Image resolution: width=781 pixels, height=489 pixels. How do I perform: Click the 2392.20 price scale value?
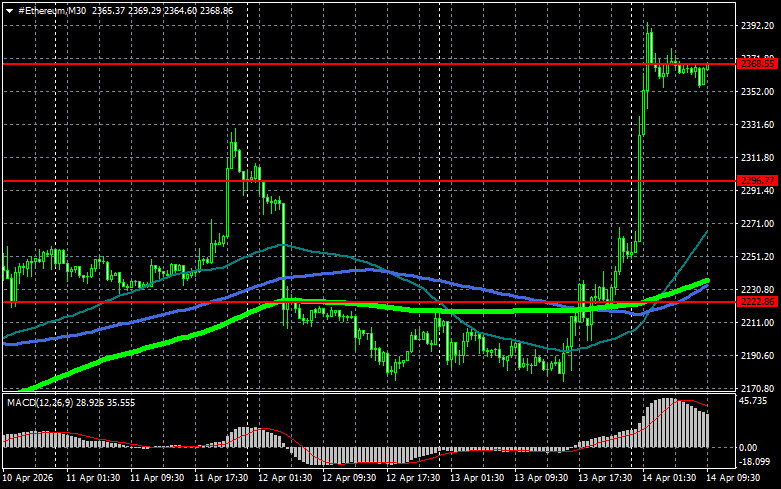point(757,26)
